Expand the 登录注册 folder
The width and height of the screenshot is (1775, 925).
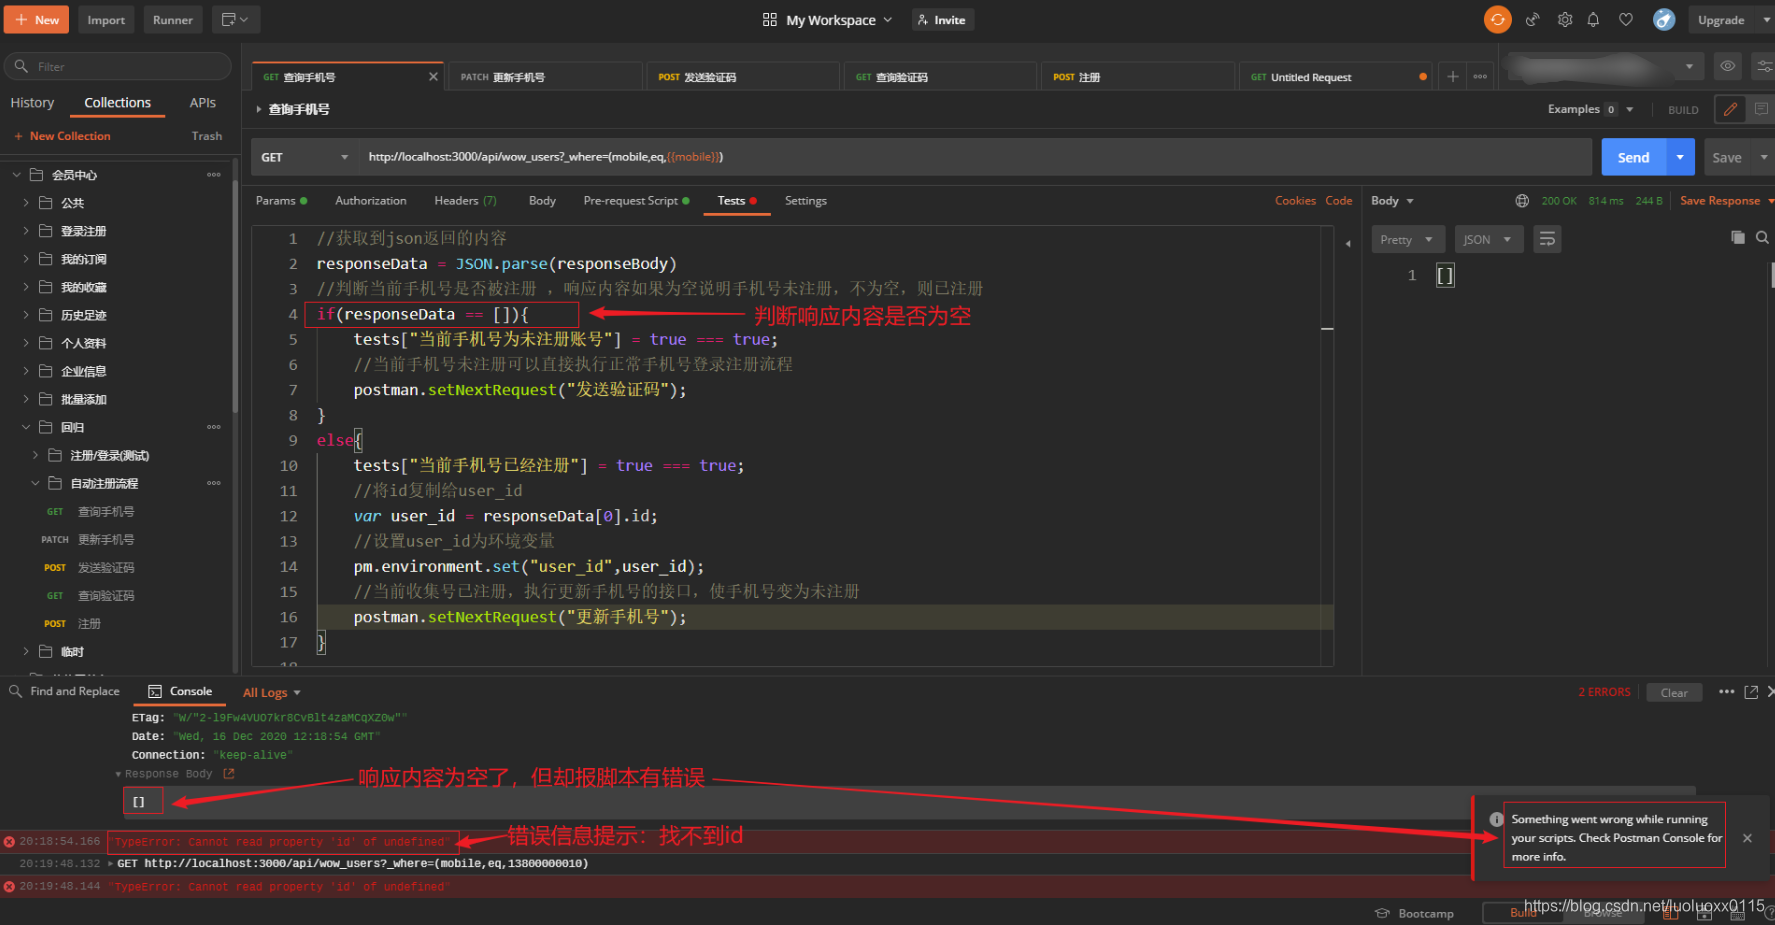26,231
